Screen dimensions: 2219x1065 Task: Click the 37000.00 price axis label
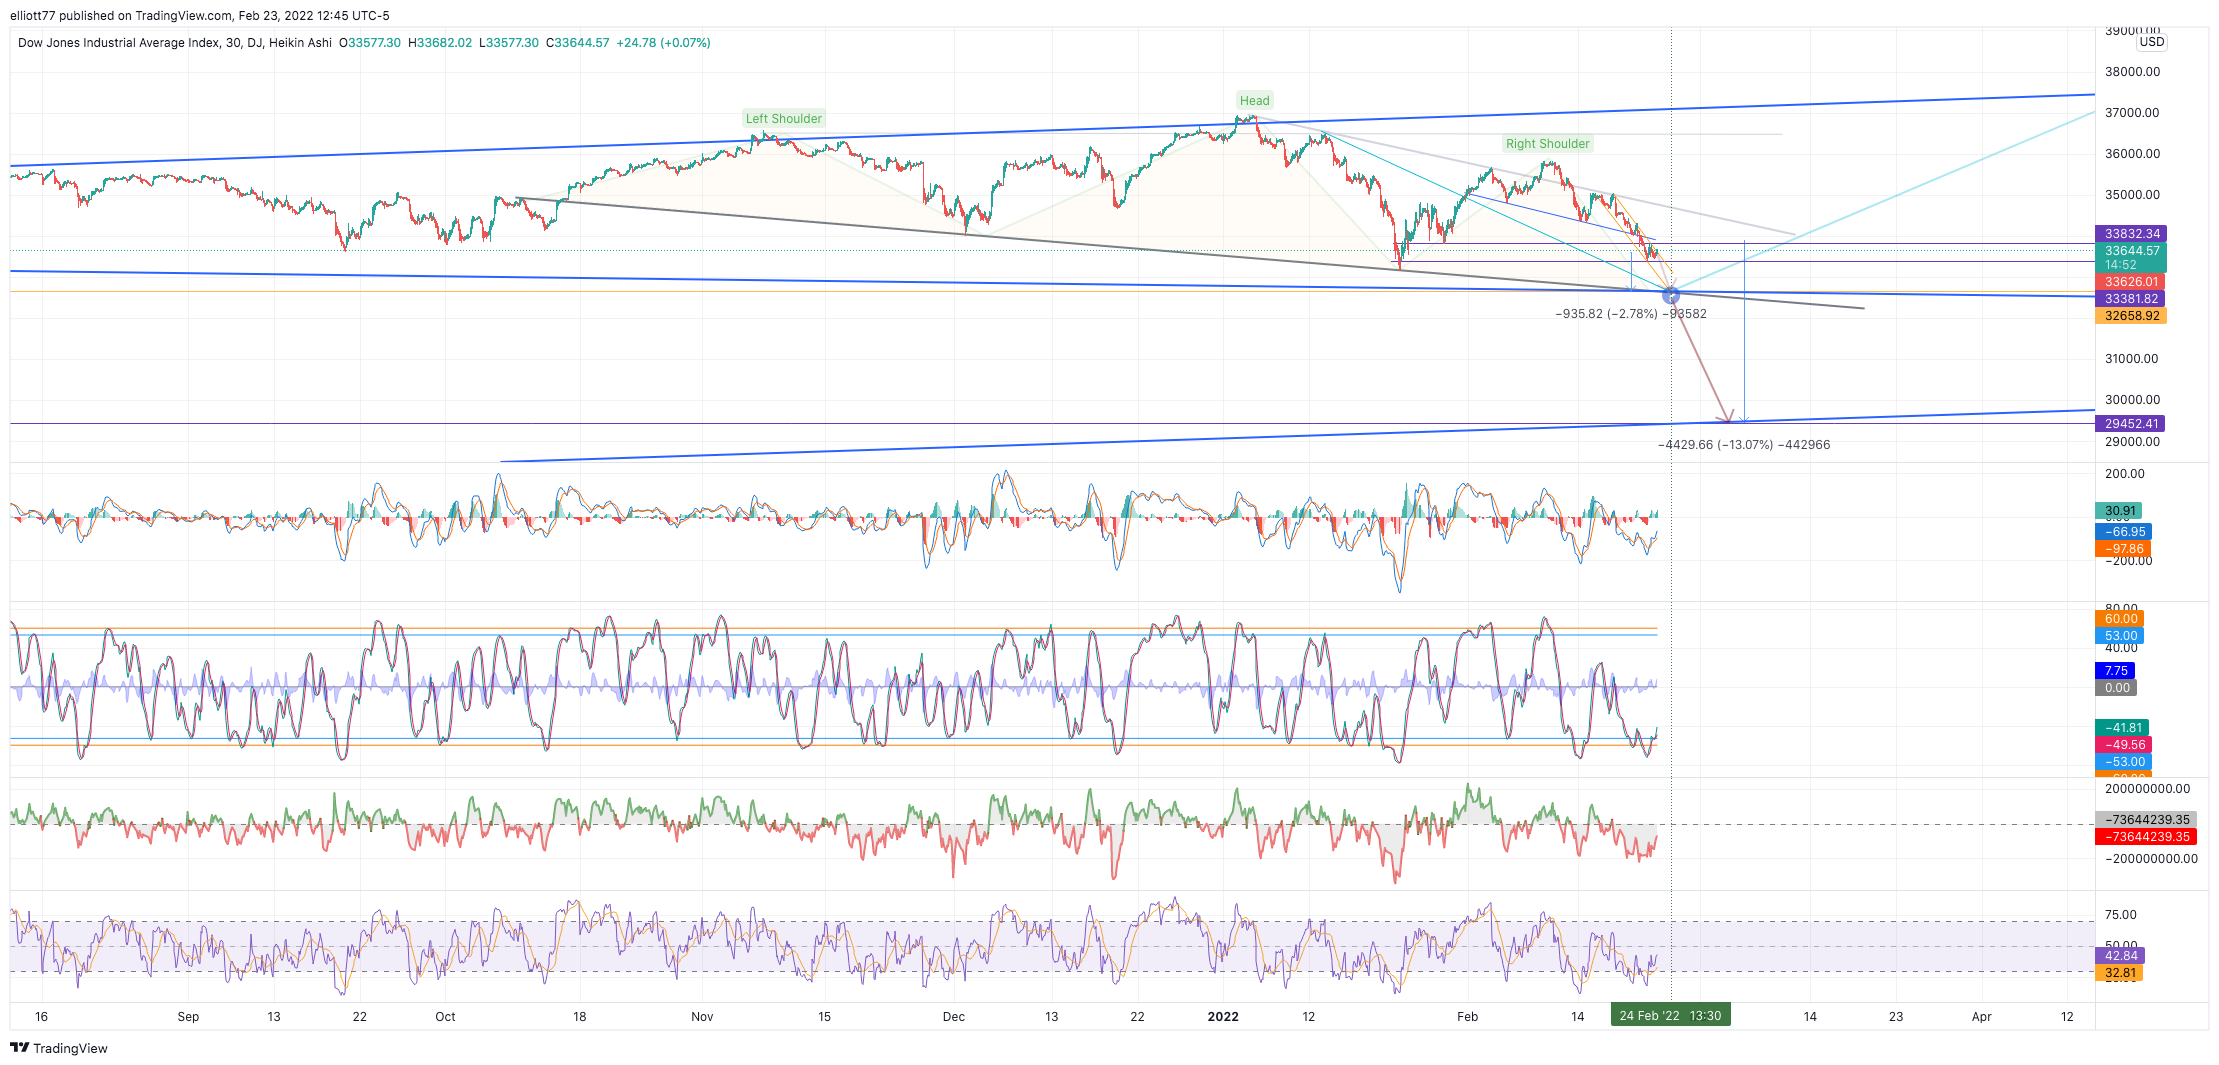[x=2132, y=113]
